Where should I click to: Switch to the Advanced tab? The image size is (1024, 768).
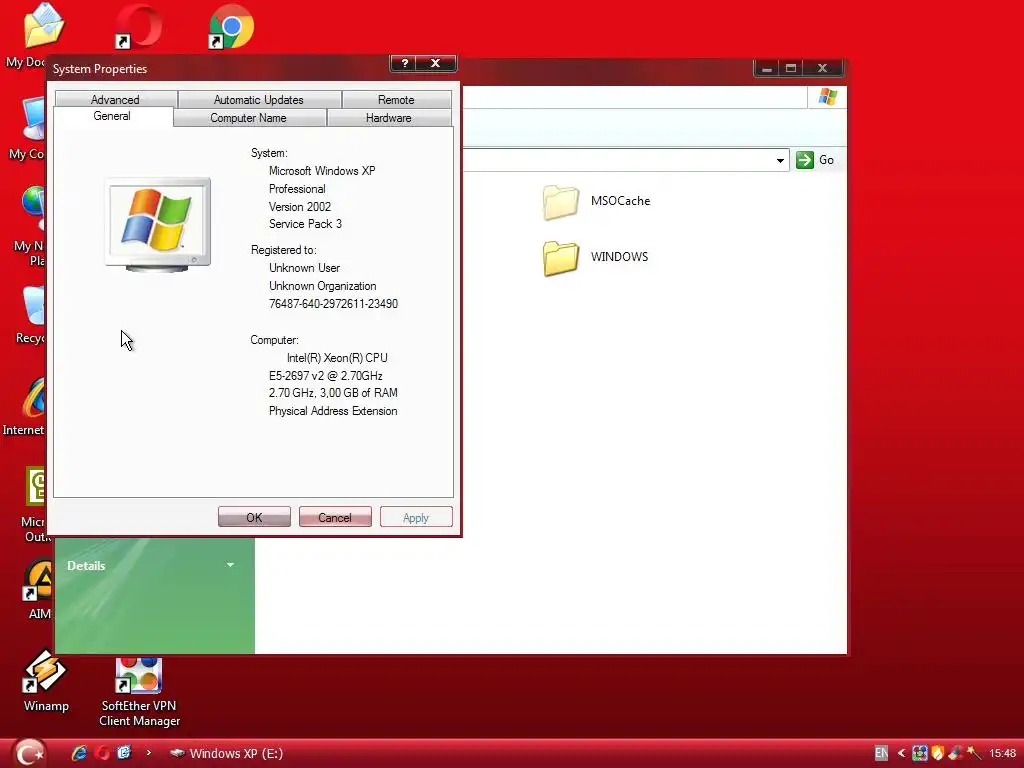[x=115, y=99]
